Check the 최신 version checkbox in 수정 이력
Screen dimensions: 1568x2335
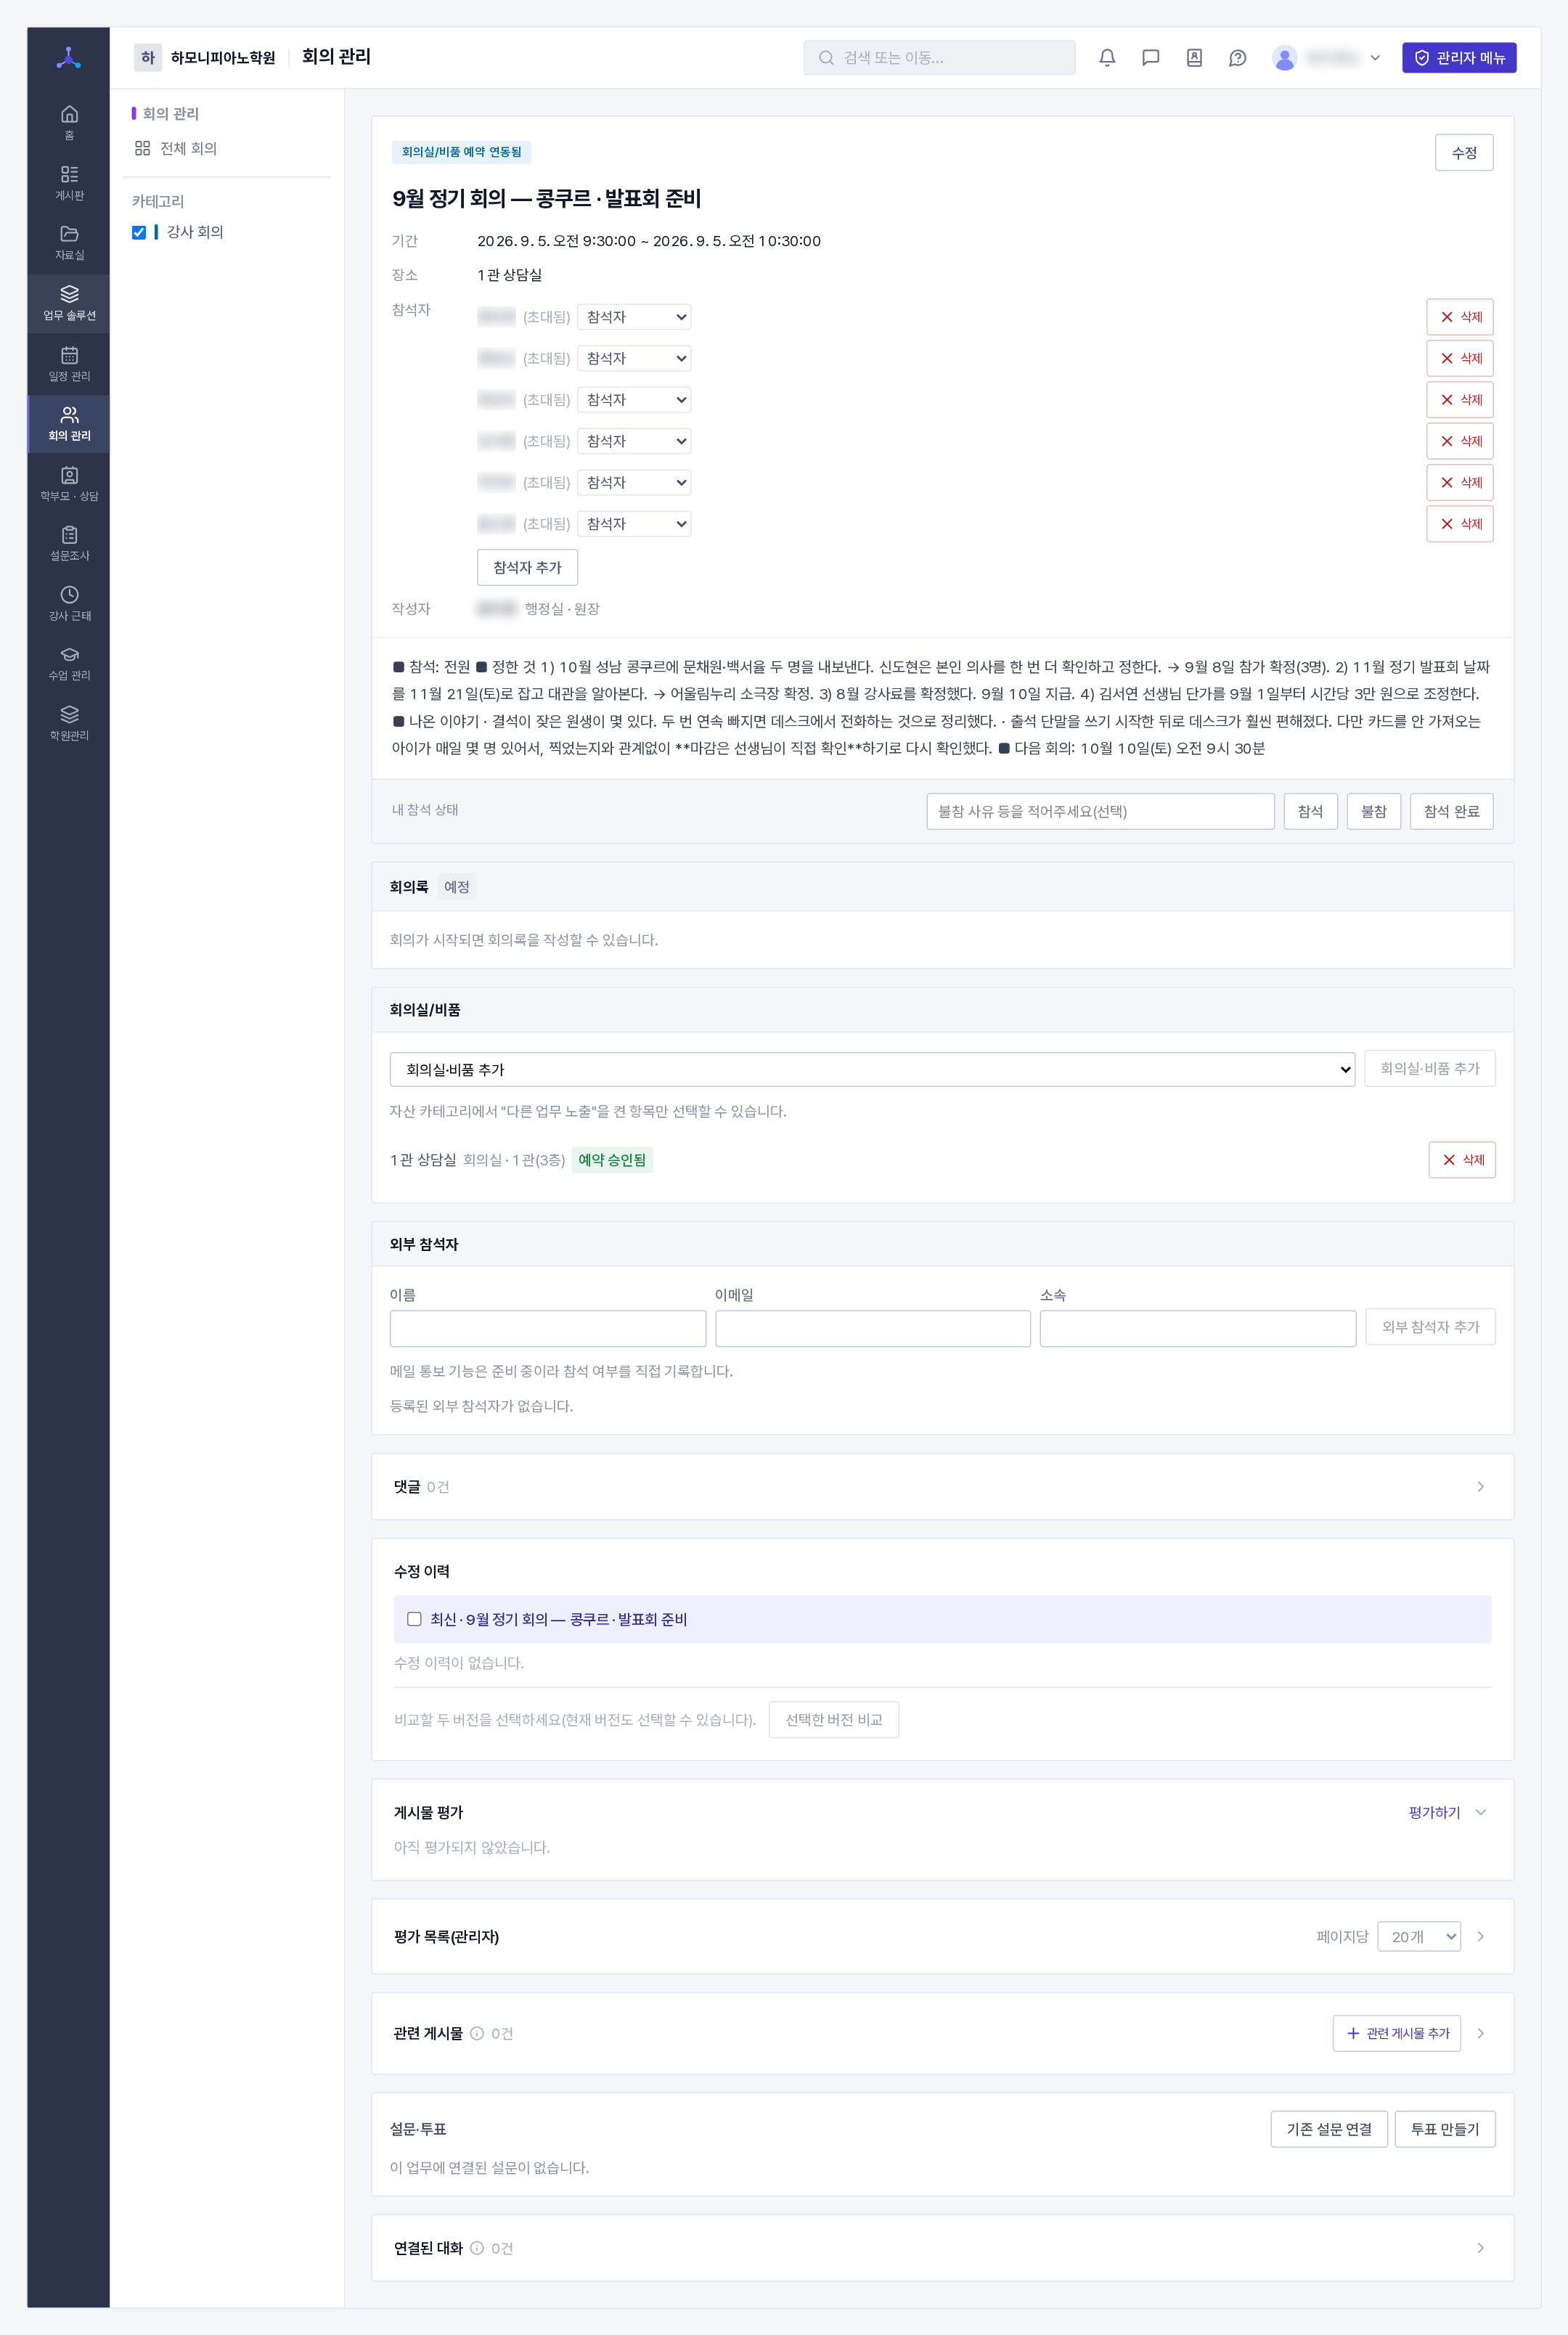tap(414, 1619)
